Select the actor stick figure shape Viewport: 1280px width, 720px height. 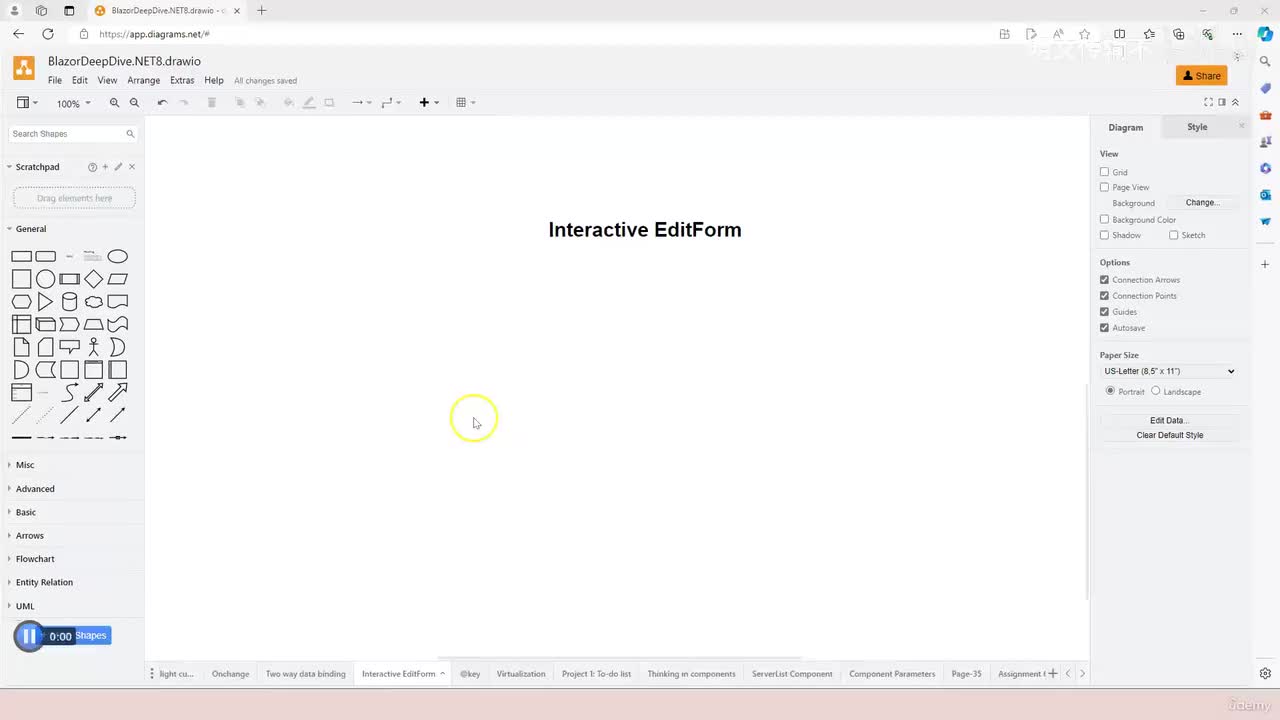click(x=93, y=347)
